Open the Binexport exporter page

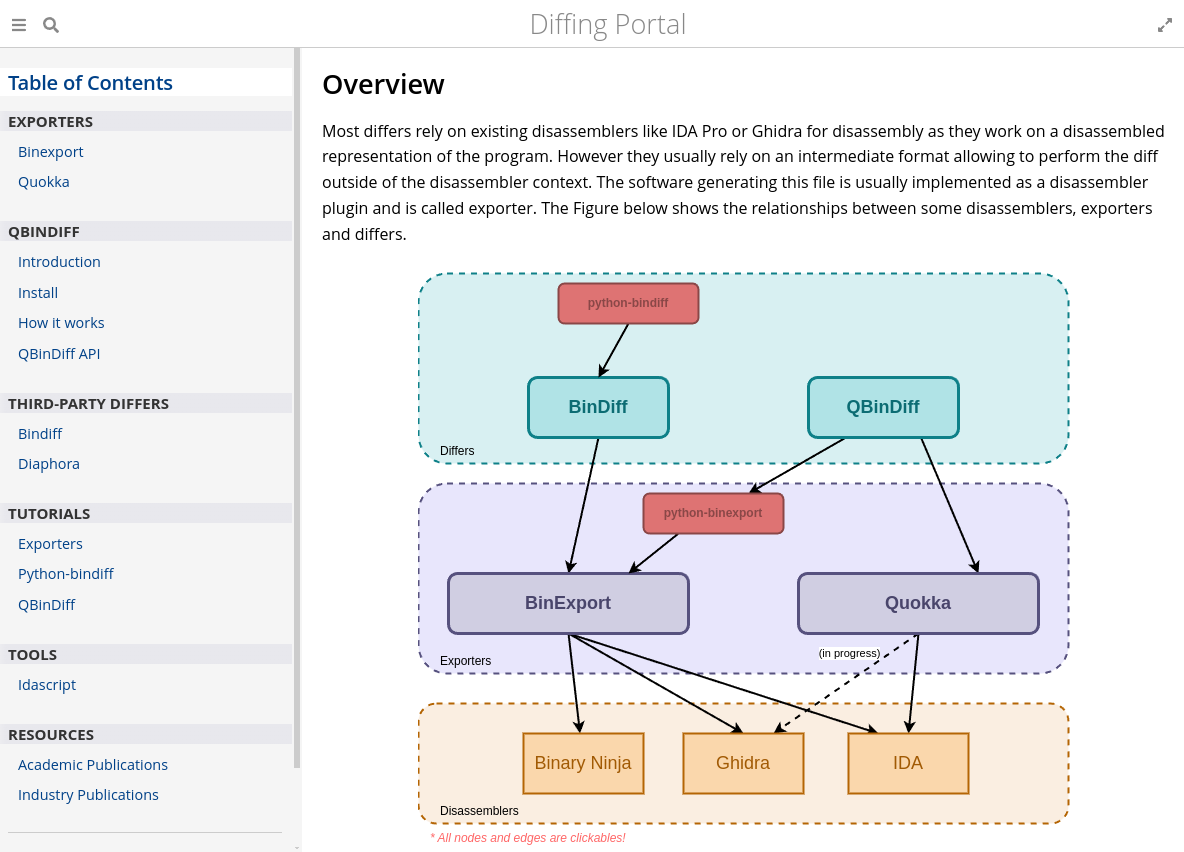click(51, 152)
